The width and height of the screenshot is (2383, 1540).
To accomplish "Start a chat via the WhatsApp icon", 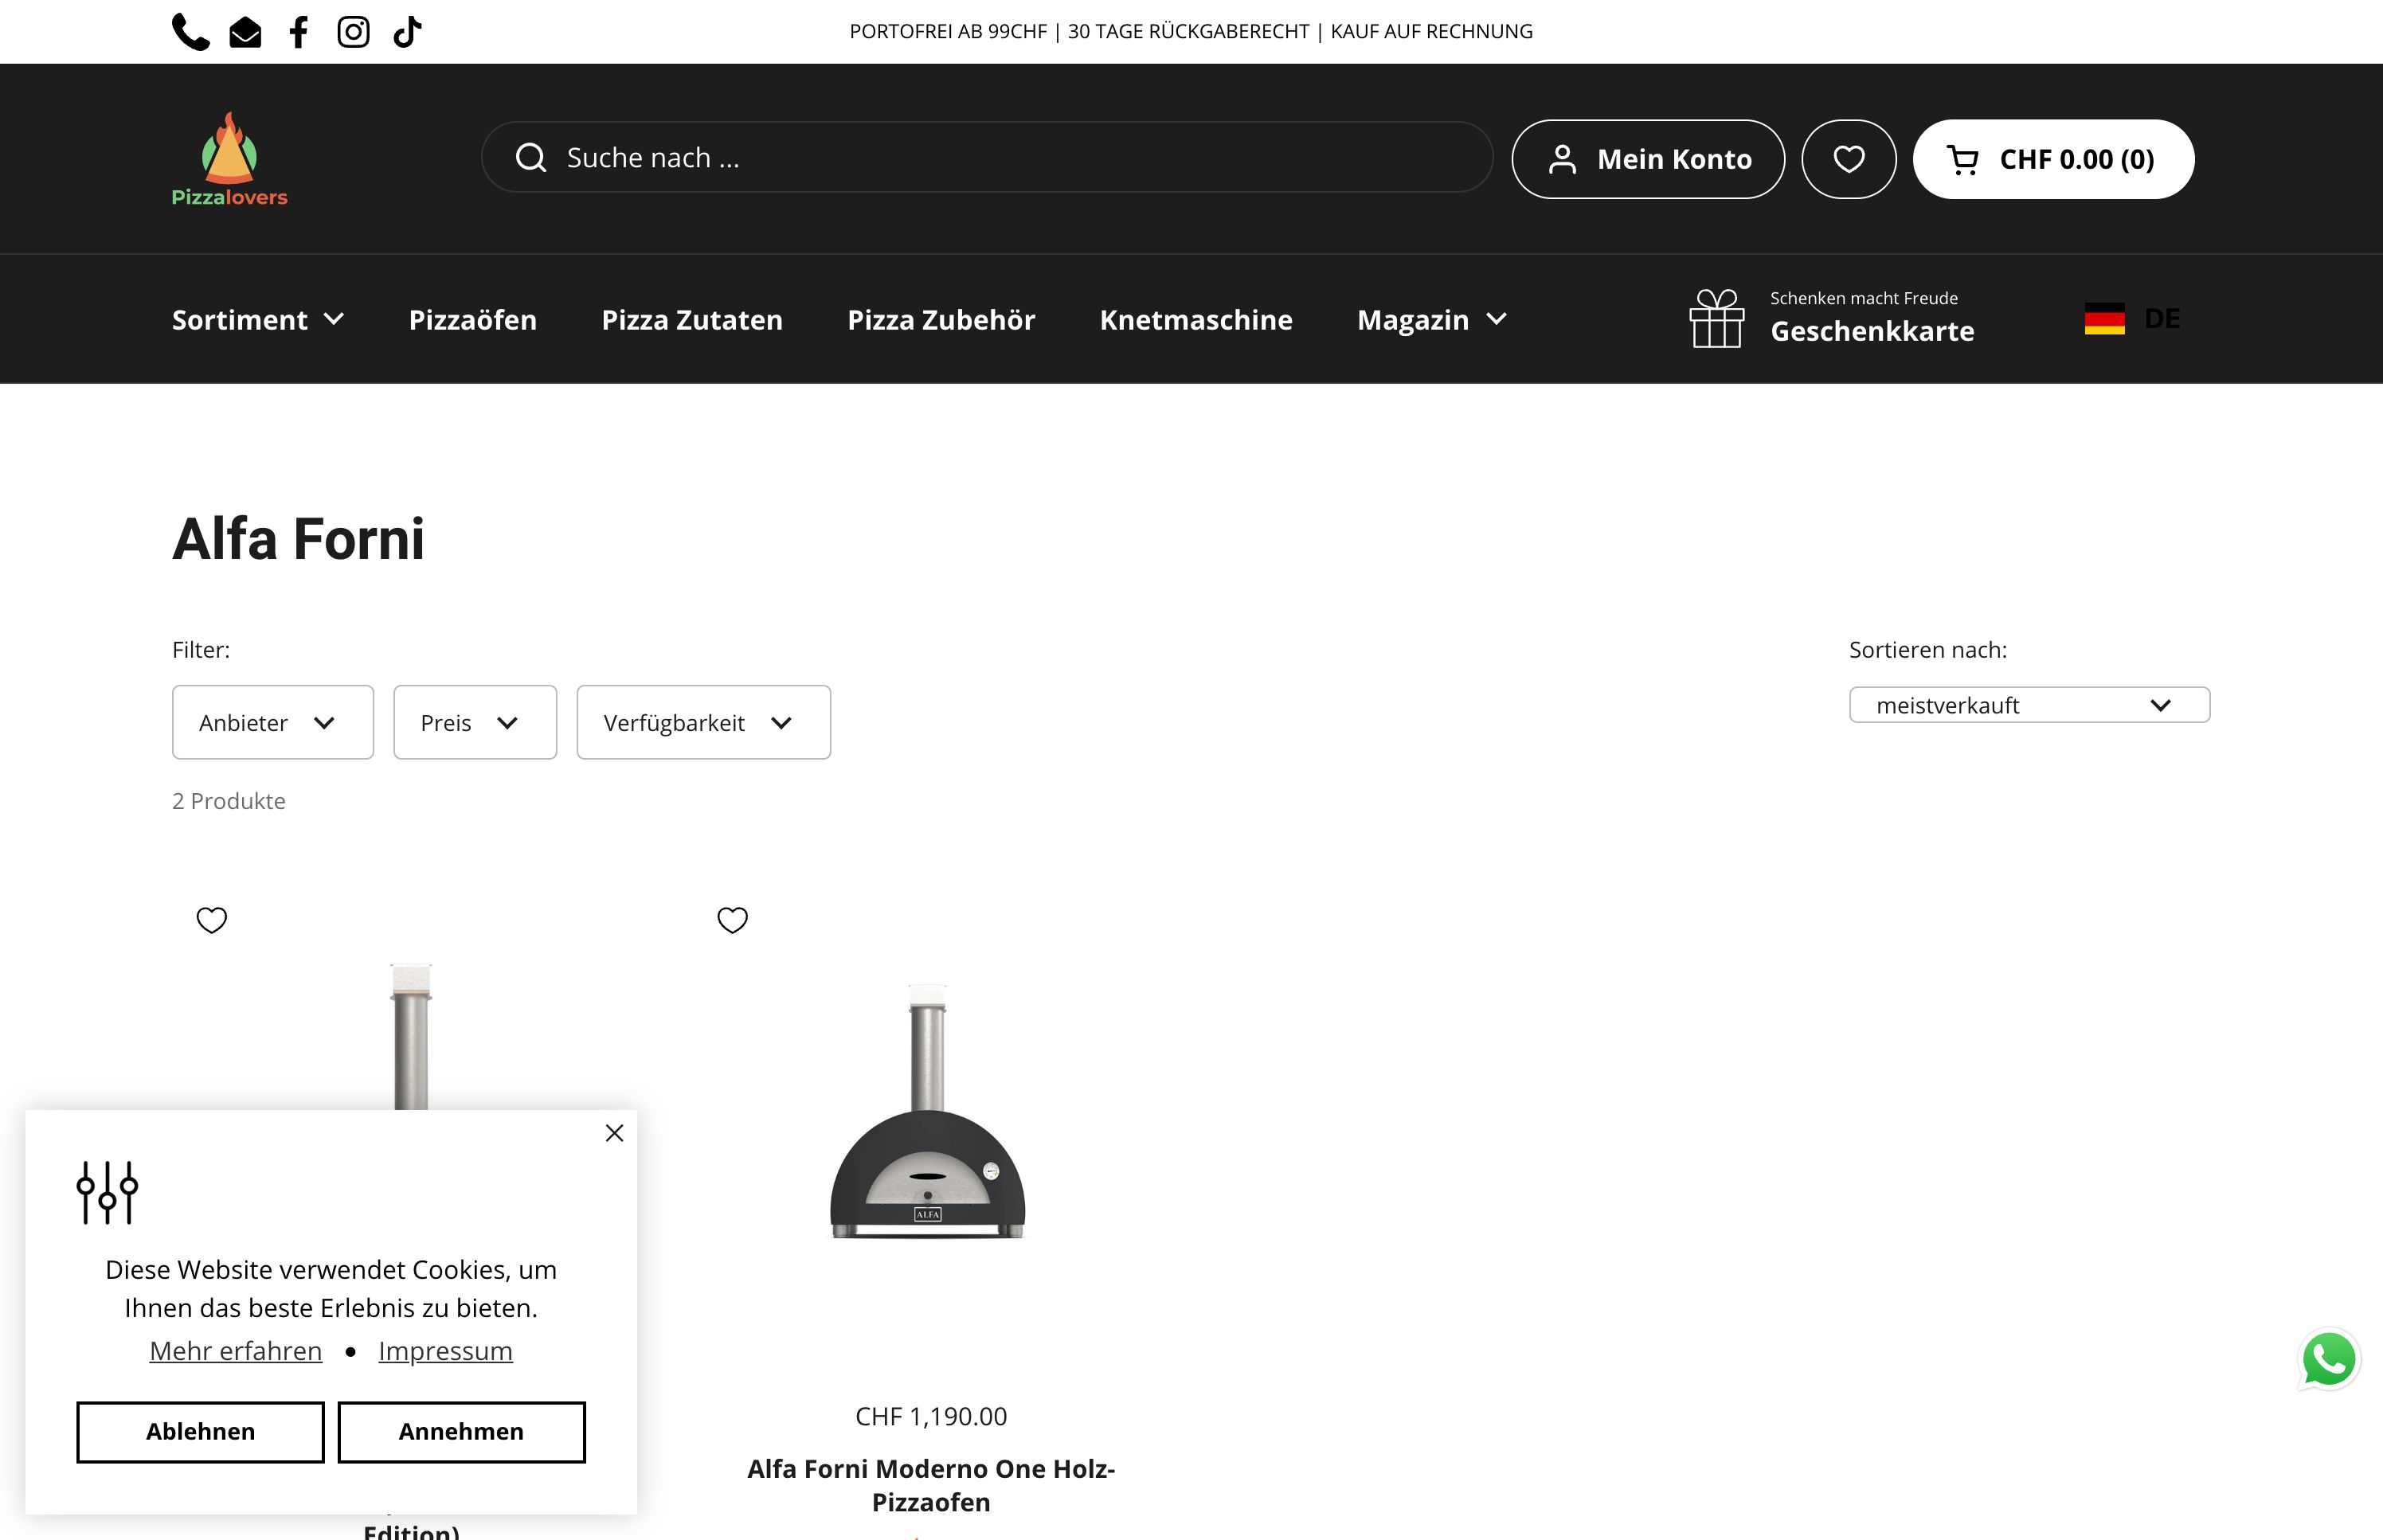I will (2330, 1358).
